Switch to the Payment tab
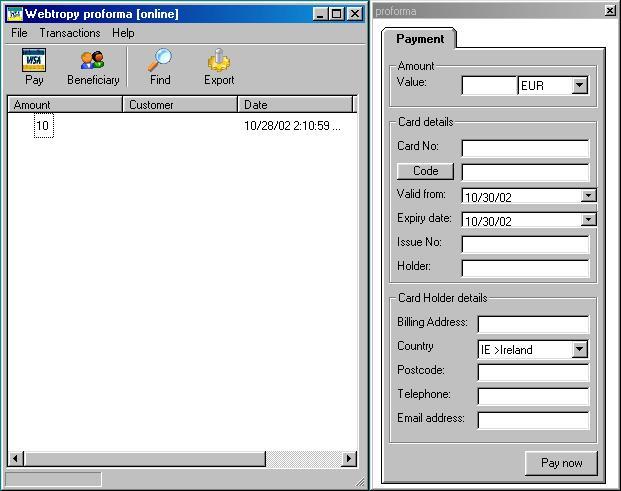 pyautogui.click(x=420, y=39)
